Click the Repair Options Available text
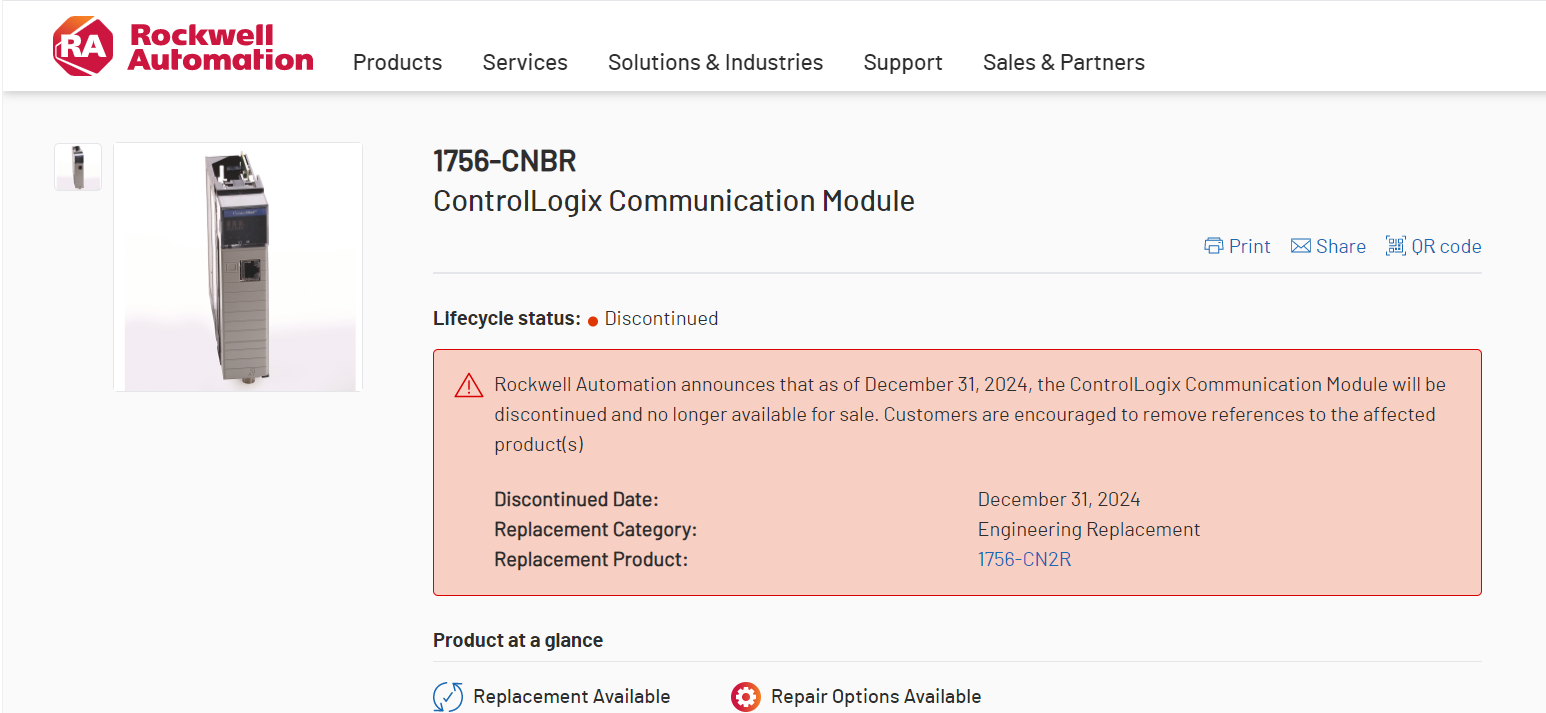Screen dimensions: 1546x713 click(876, 696)
